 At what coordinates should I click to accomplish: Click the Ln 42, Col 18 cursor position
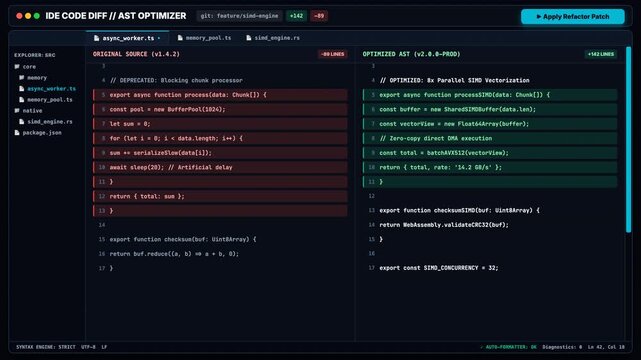point(606,347)
